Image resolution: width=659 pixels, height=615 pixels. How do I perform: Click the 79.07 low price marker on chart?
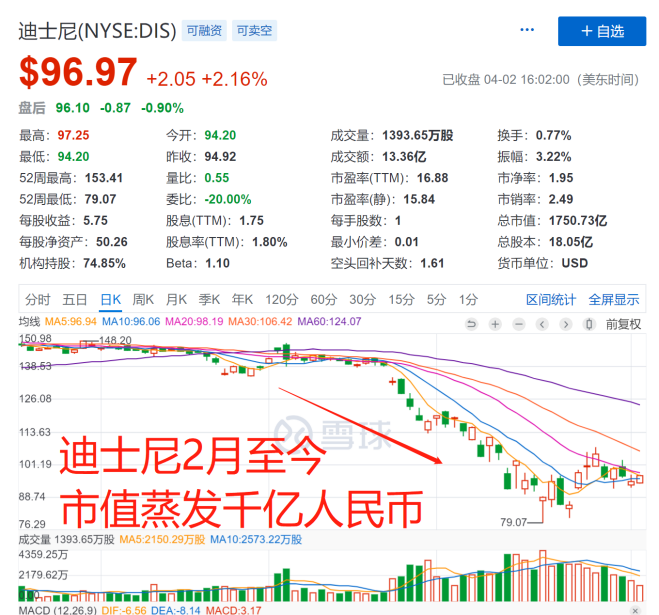tap(514, 522)
